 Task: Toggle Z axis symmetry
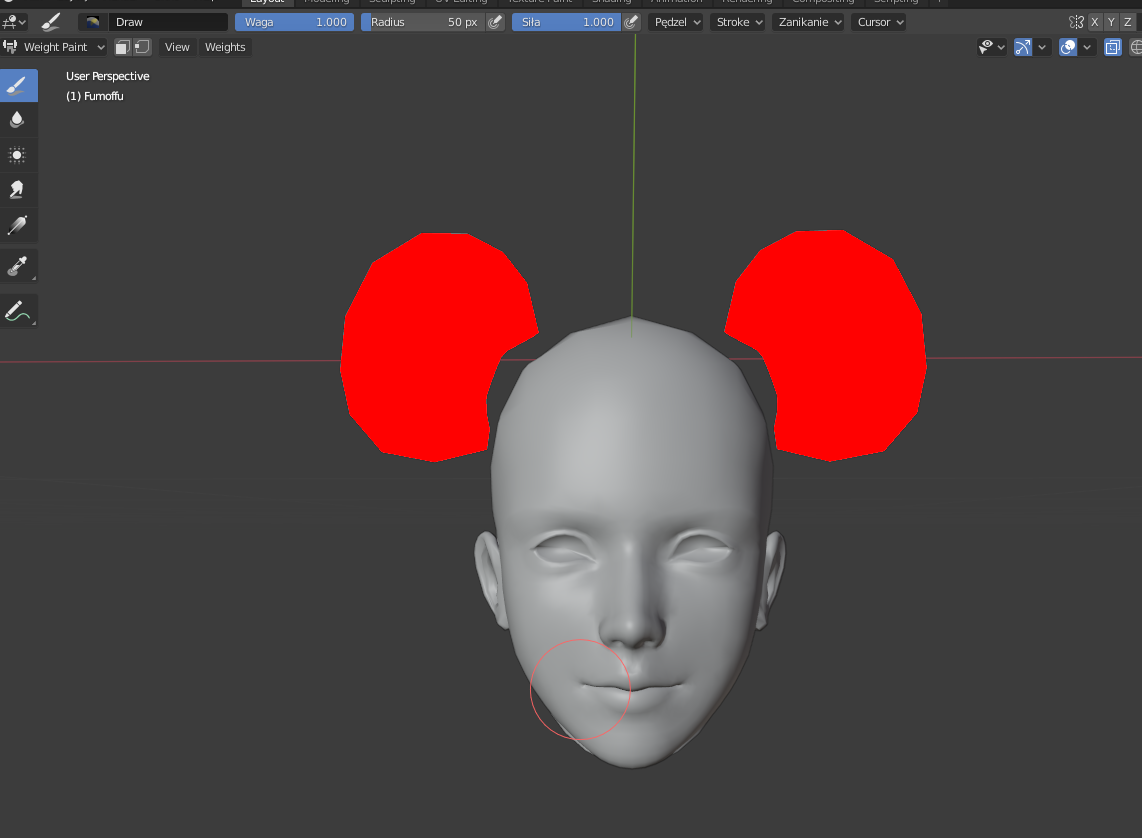(x=1127, y=22)
